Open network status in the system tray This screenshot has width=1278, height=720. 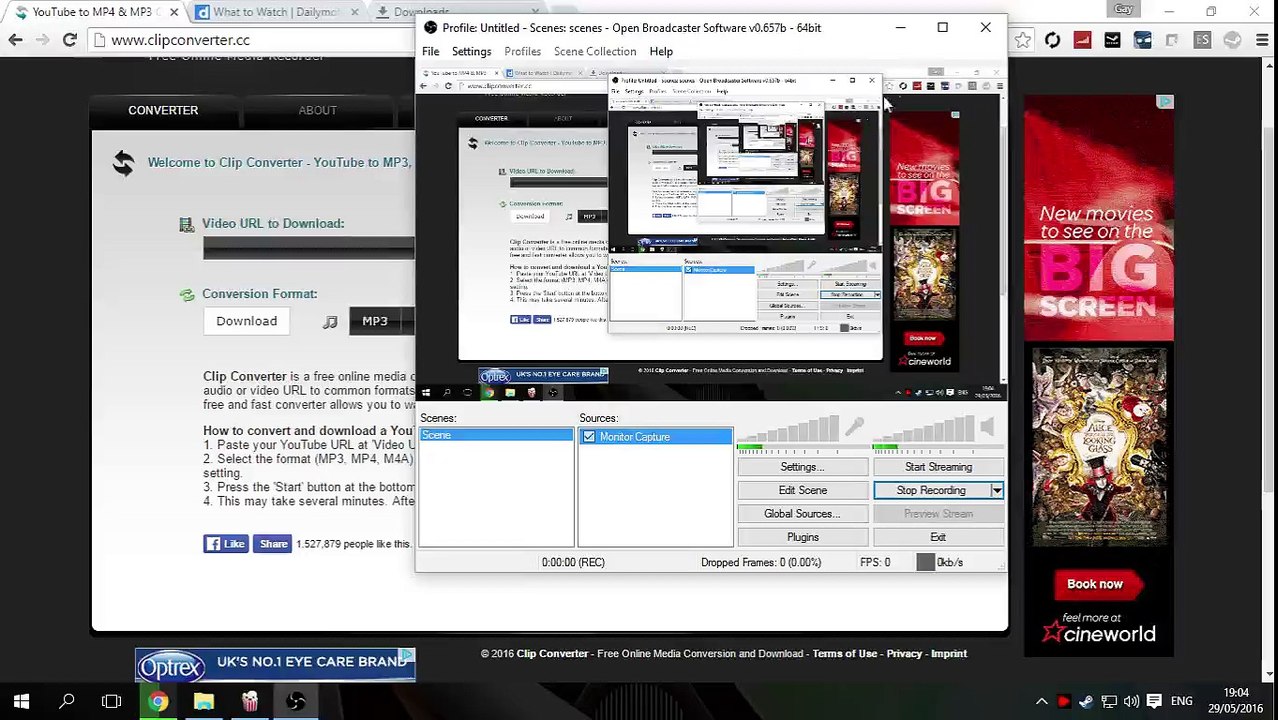(x=1109, y=701)
